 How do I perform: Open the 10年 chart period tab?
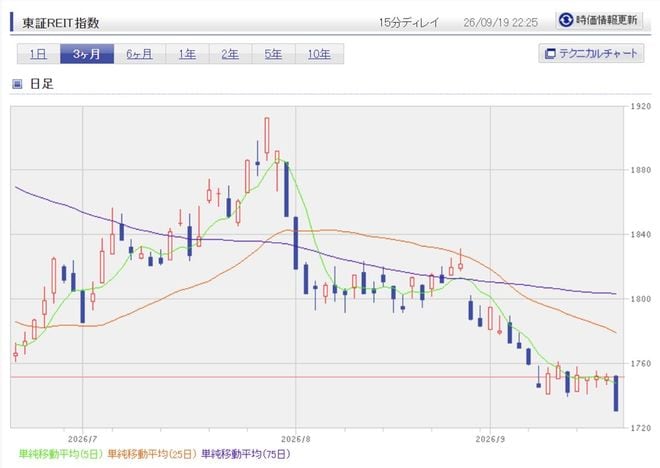(x=319, y=54)
